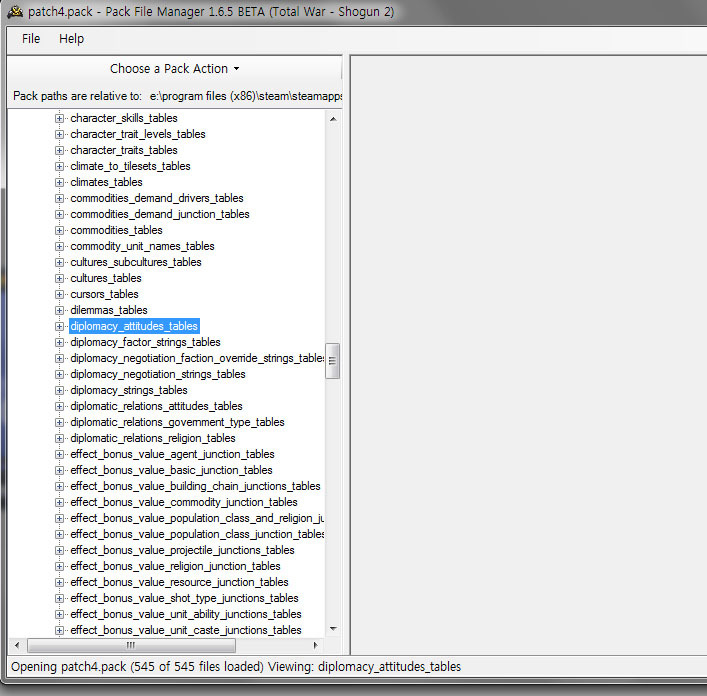Viewport: 707px width, 696px height.
Task: Expand the cultures_tables tree node
Action: coord(59,279)
